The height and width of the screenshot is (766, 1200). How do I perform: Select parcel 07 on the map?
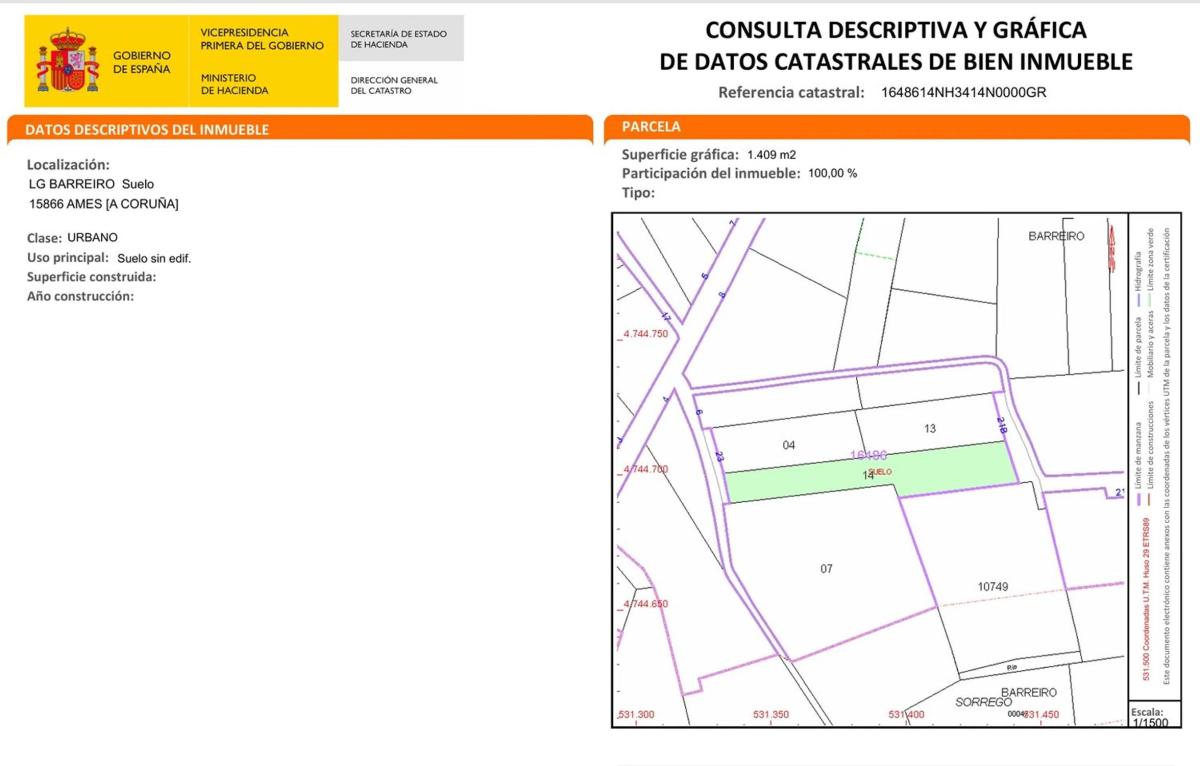click(826, 569)
